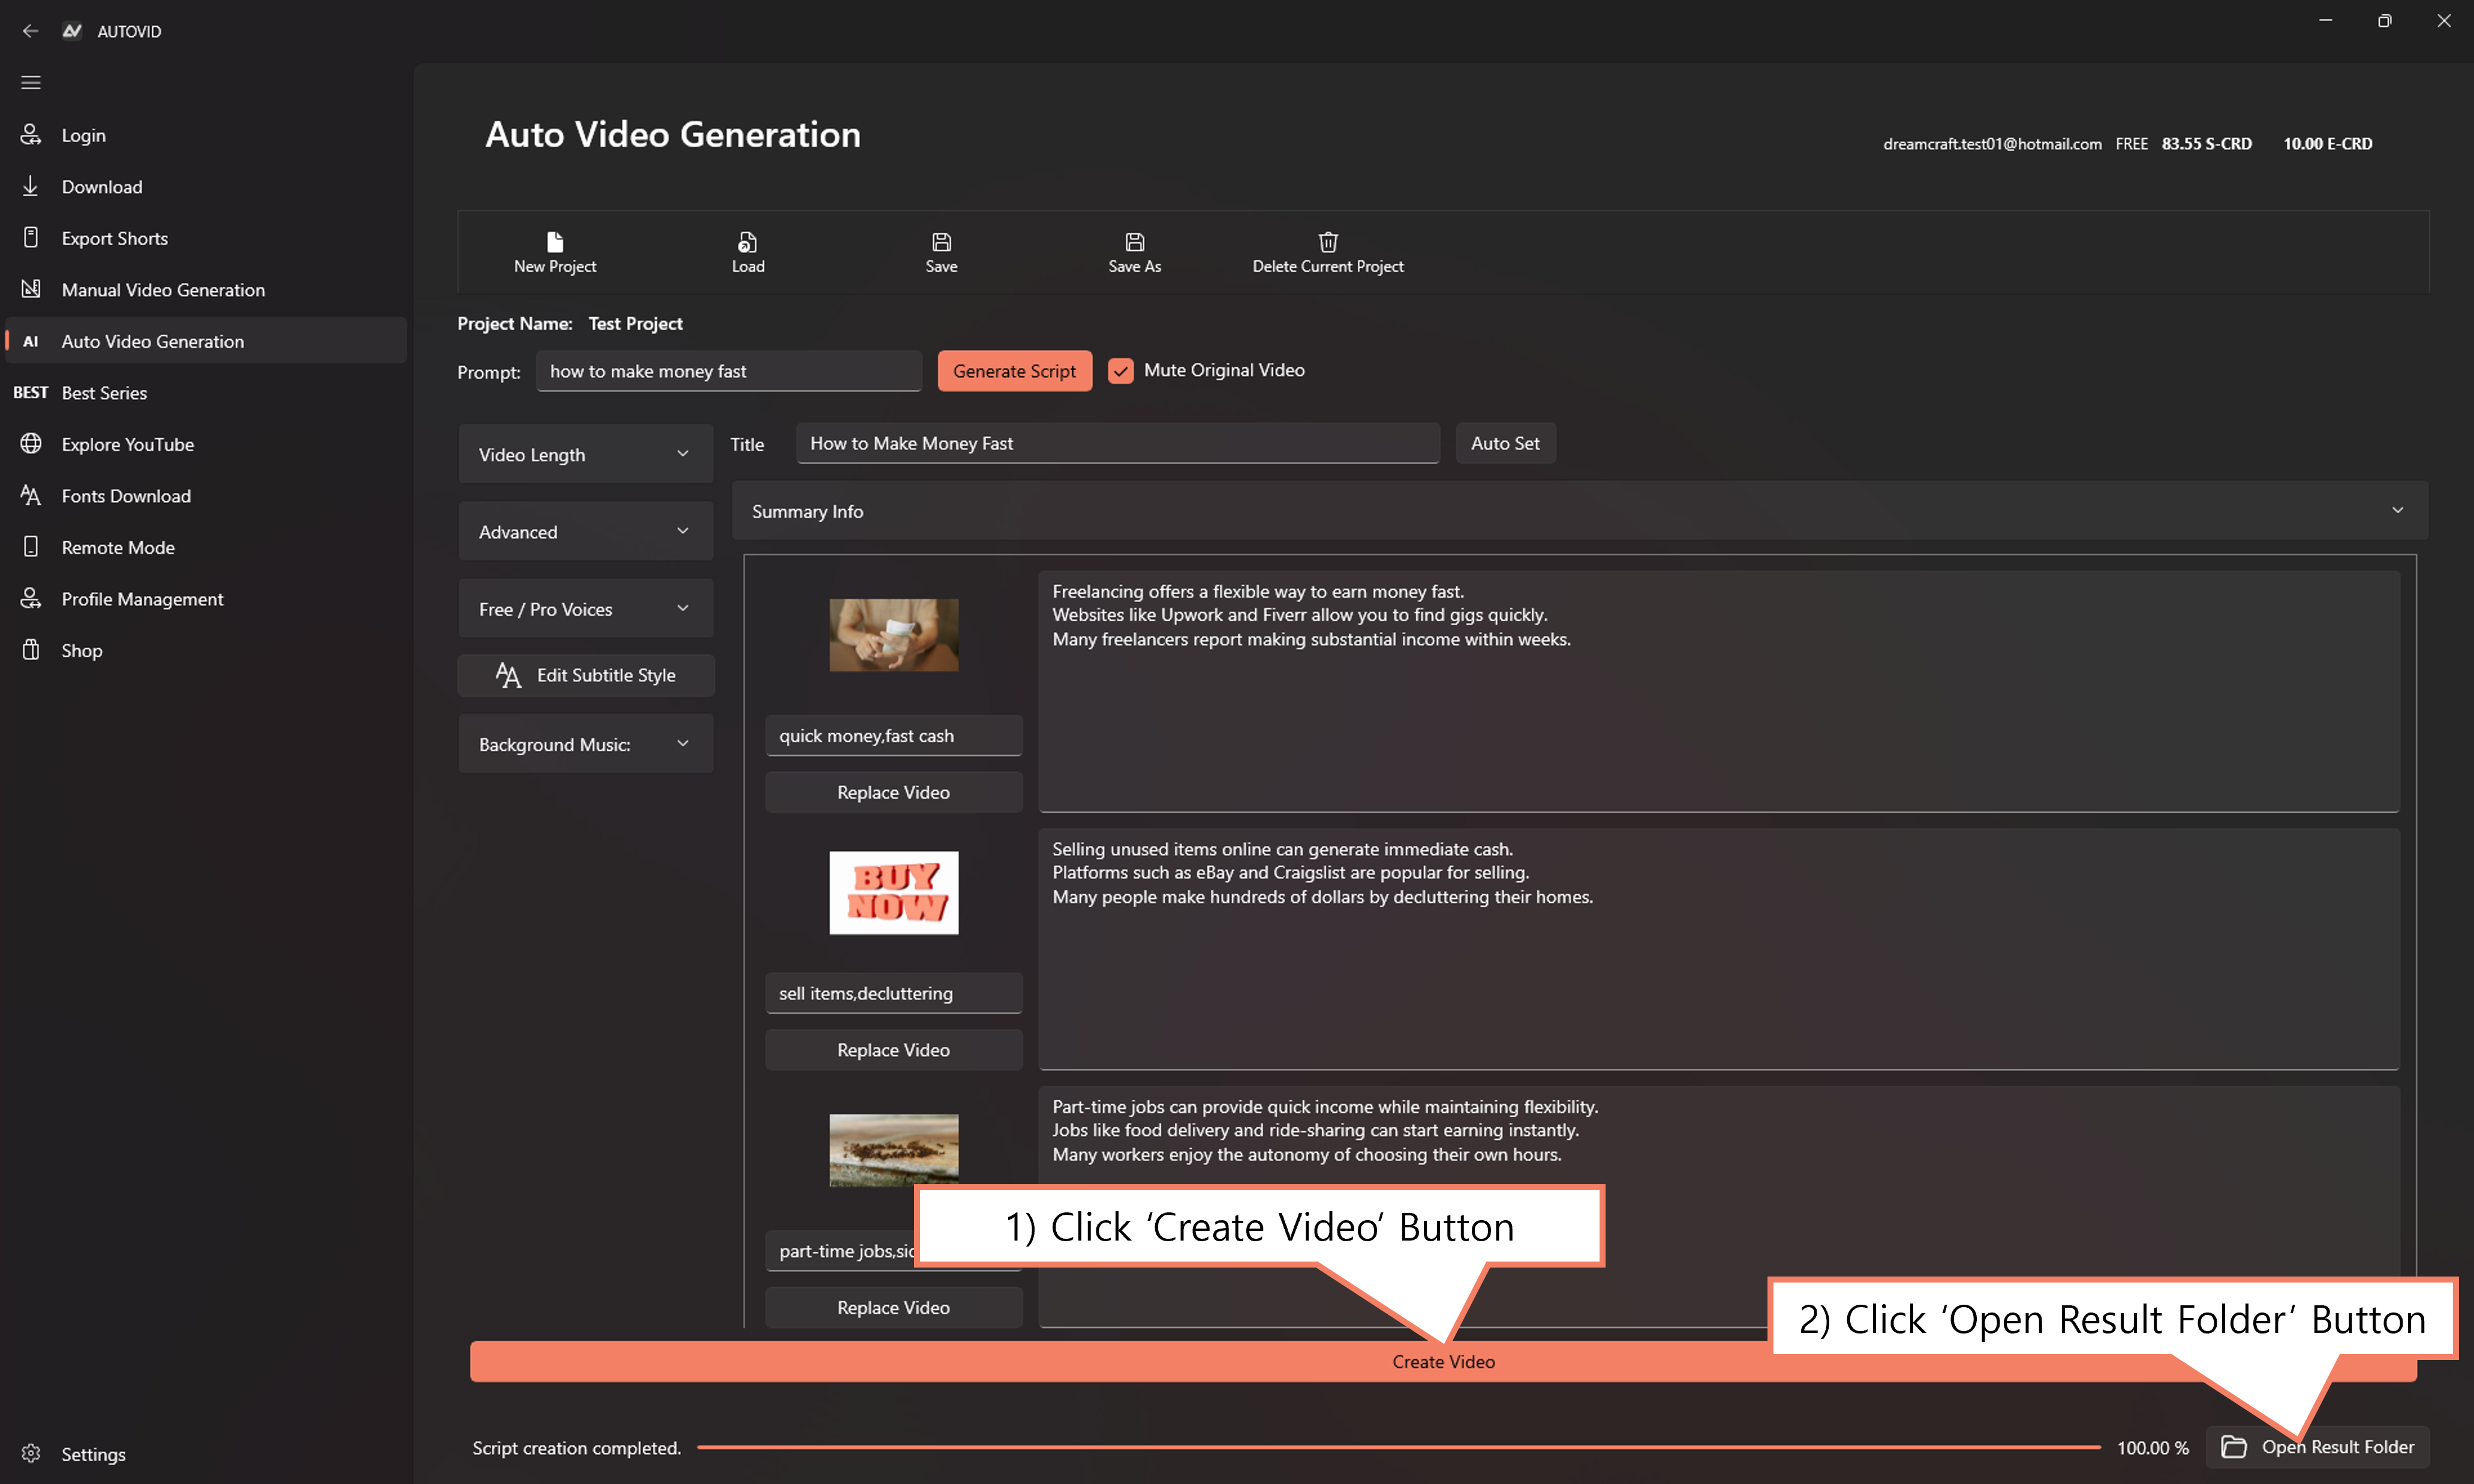The width and height of the screenshot is (2474, 1484).
Task: Open the Background Music dropdown
Action: [x=585, y=744]
